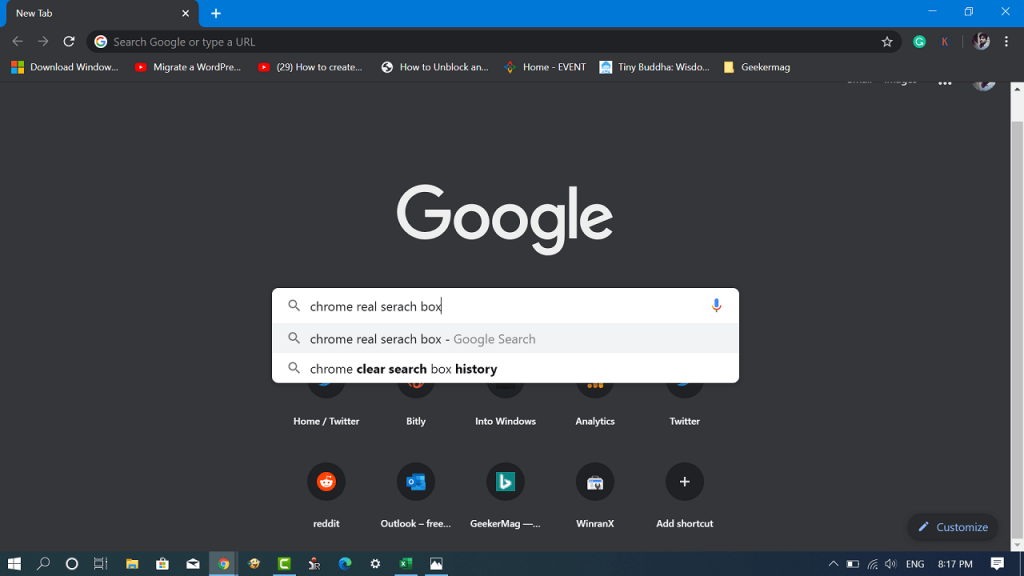Open the How to Unblock an... bookmark
This screenshot has width=1024, height=576.
[x=435, y=67]
